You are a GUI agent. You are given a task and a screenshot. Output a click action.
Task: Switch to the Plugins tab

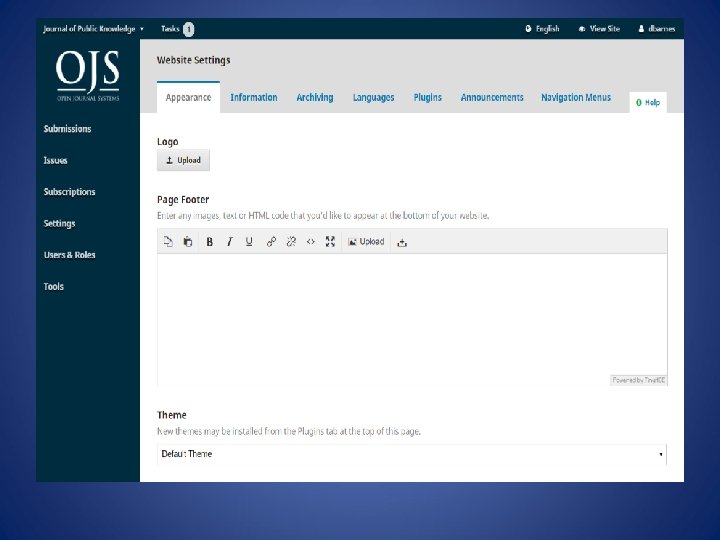(428, 97)
